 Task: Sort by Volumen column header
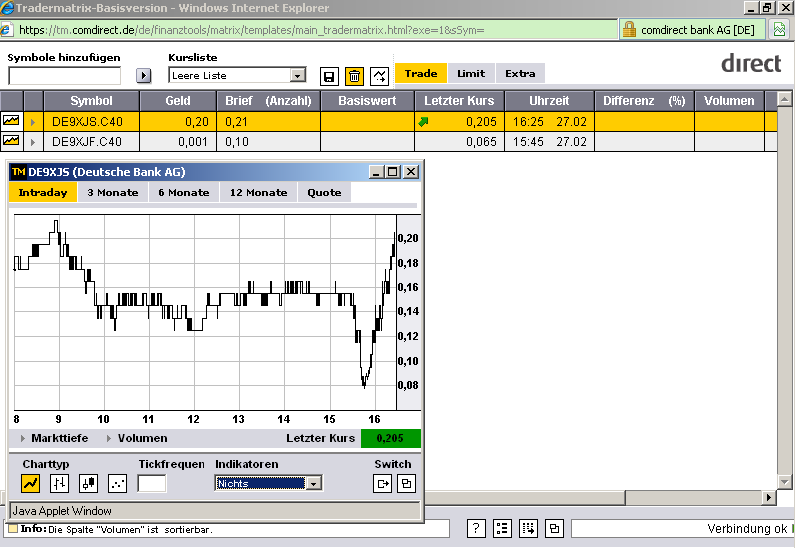[729, 100]
